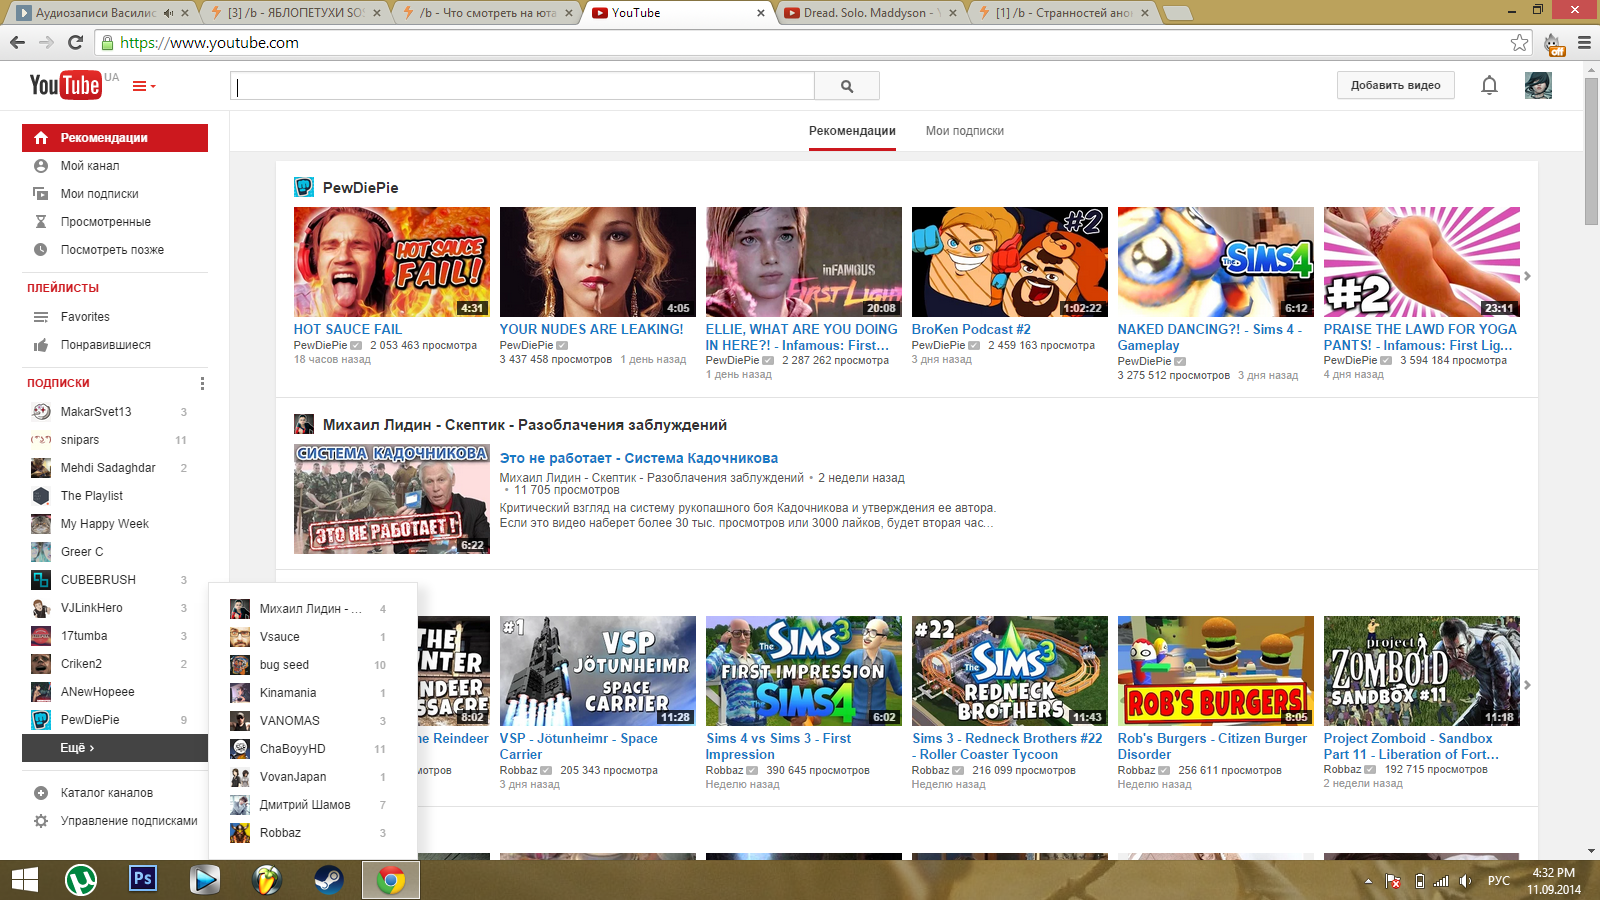
Task: Switch the РУС keyboard language indicator
Action: pos(1498,881)
